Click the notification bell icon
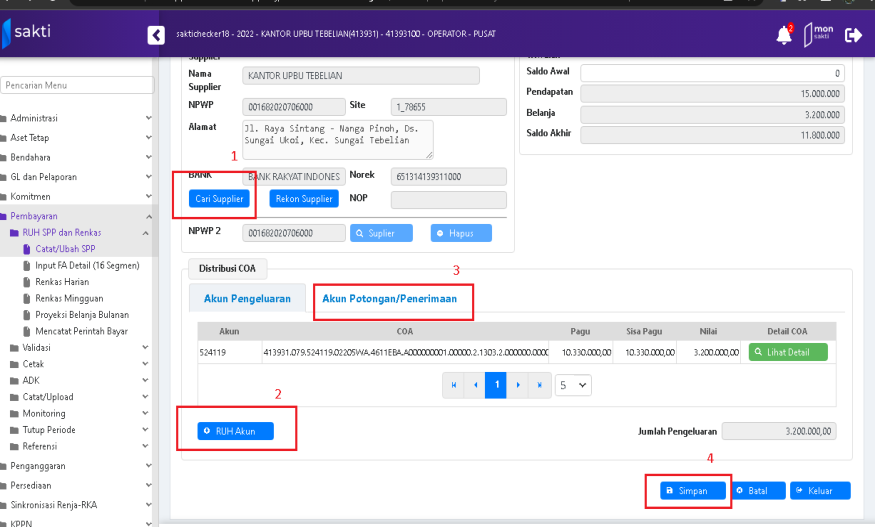The image size is (875, 527). point(784,35)
